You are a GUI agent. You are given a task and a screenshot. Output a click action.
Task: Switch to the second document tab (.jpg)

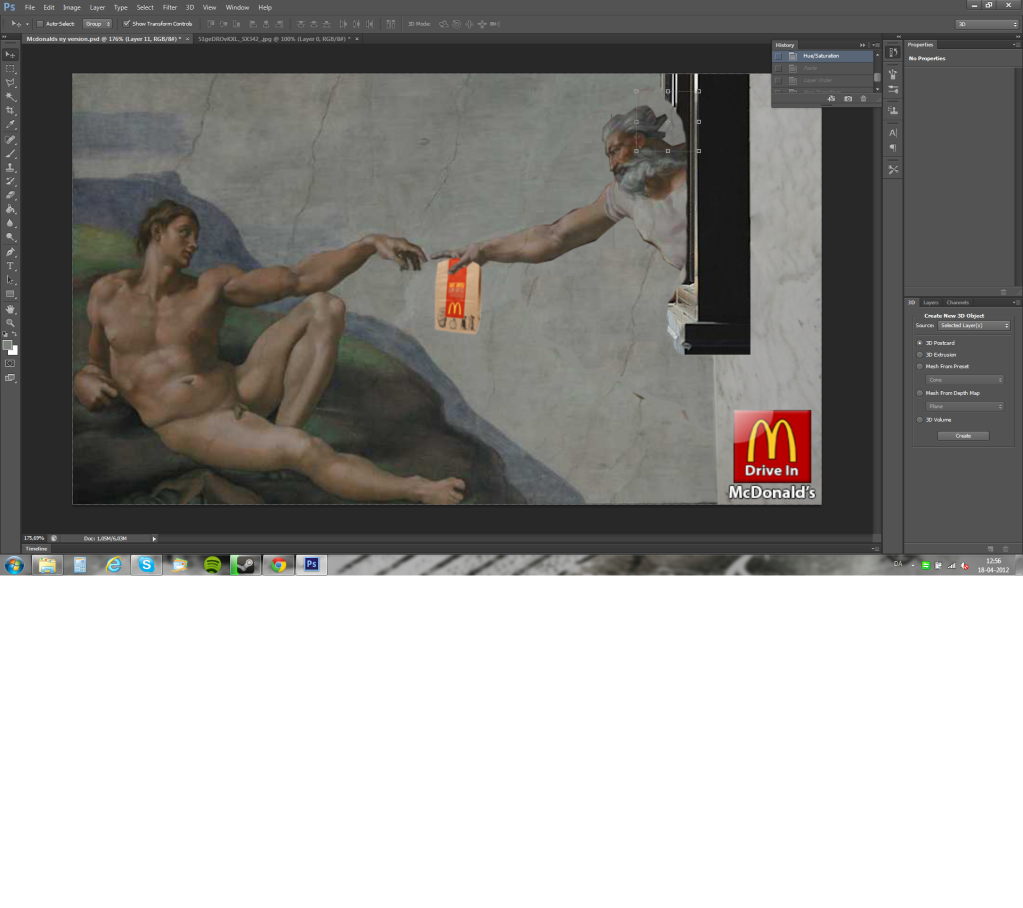click(x=274, y=39)
